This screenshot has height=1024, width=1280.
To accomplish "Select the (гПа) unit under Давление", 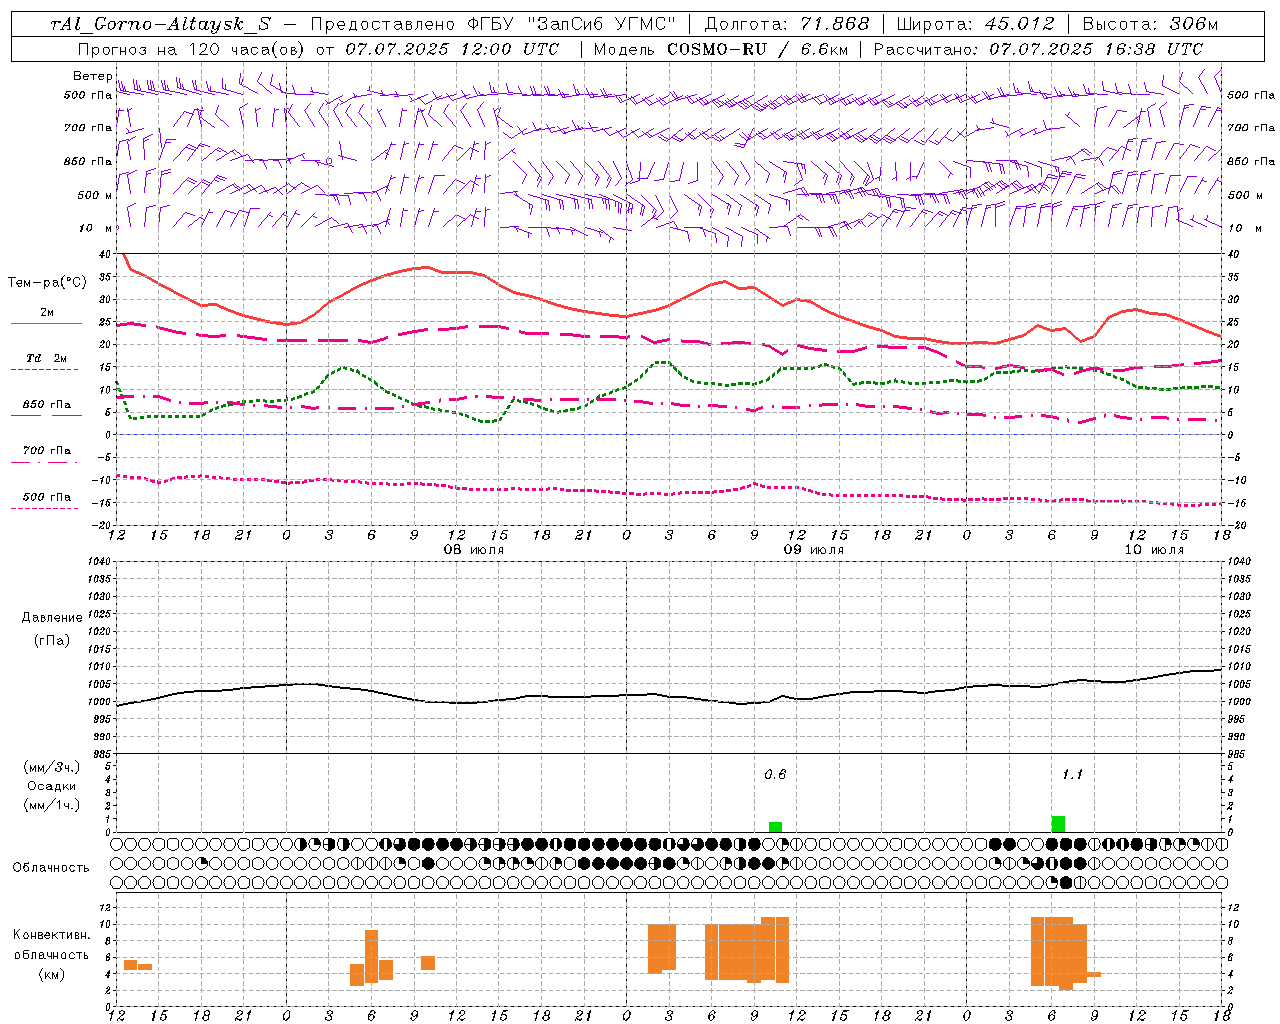I will click(52, 640).
